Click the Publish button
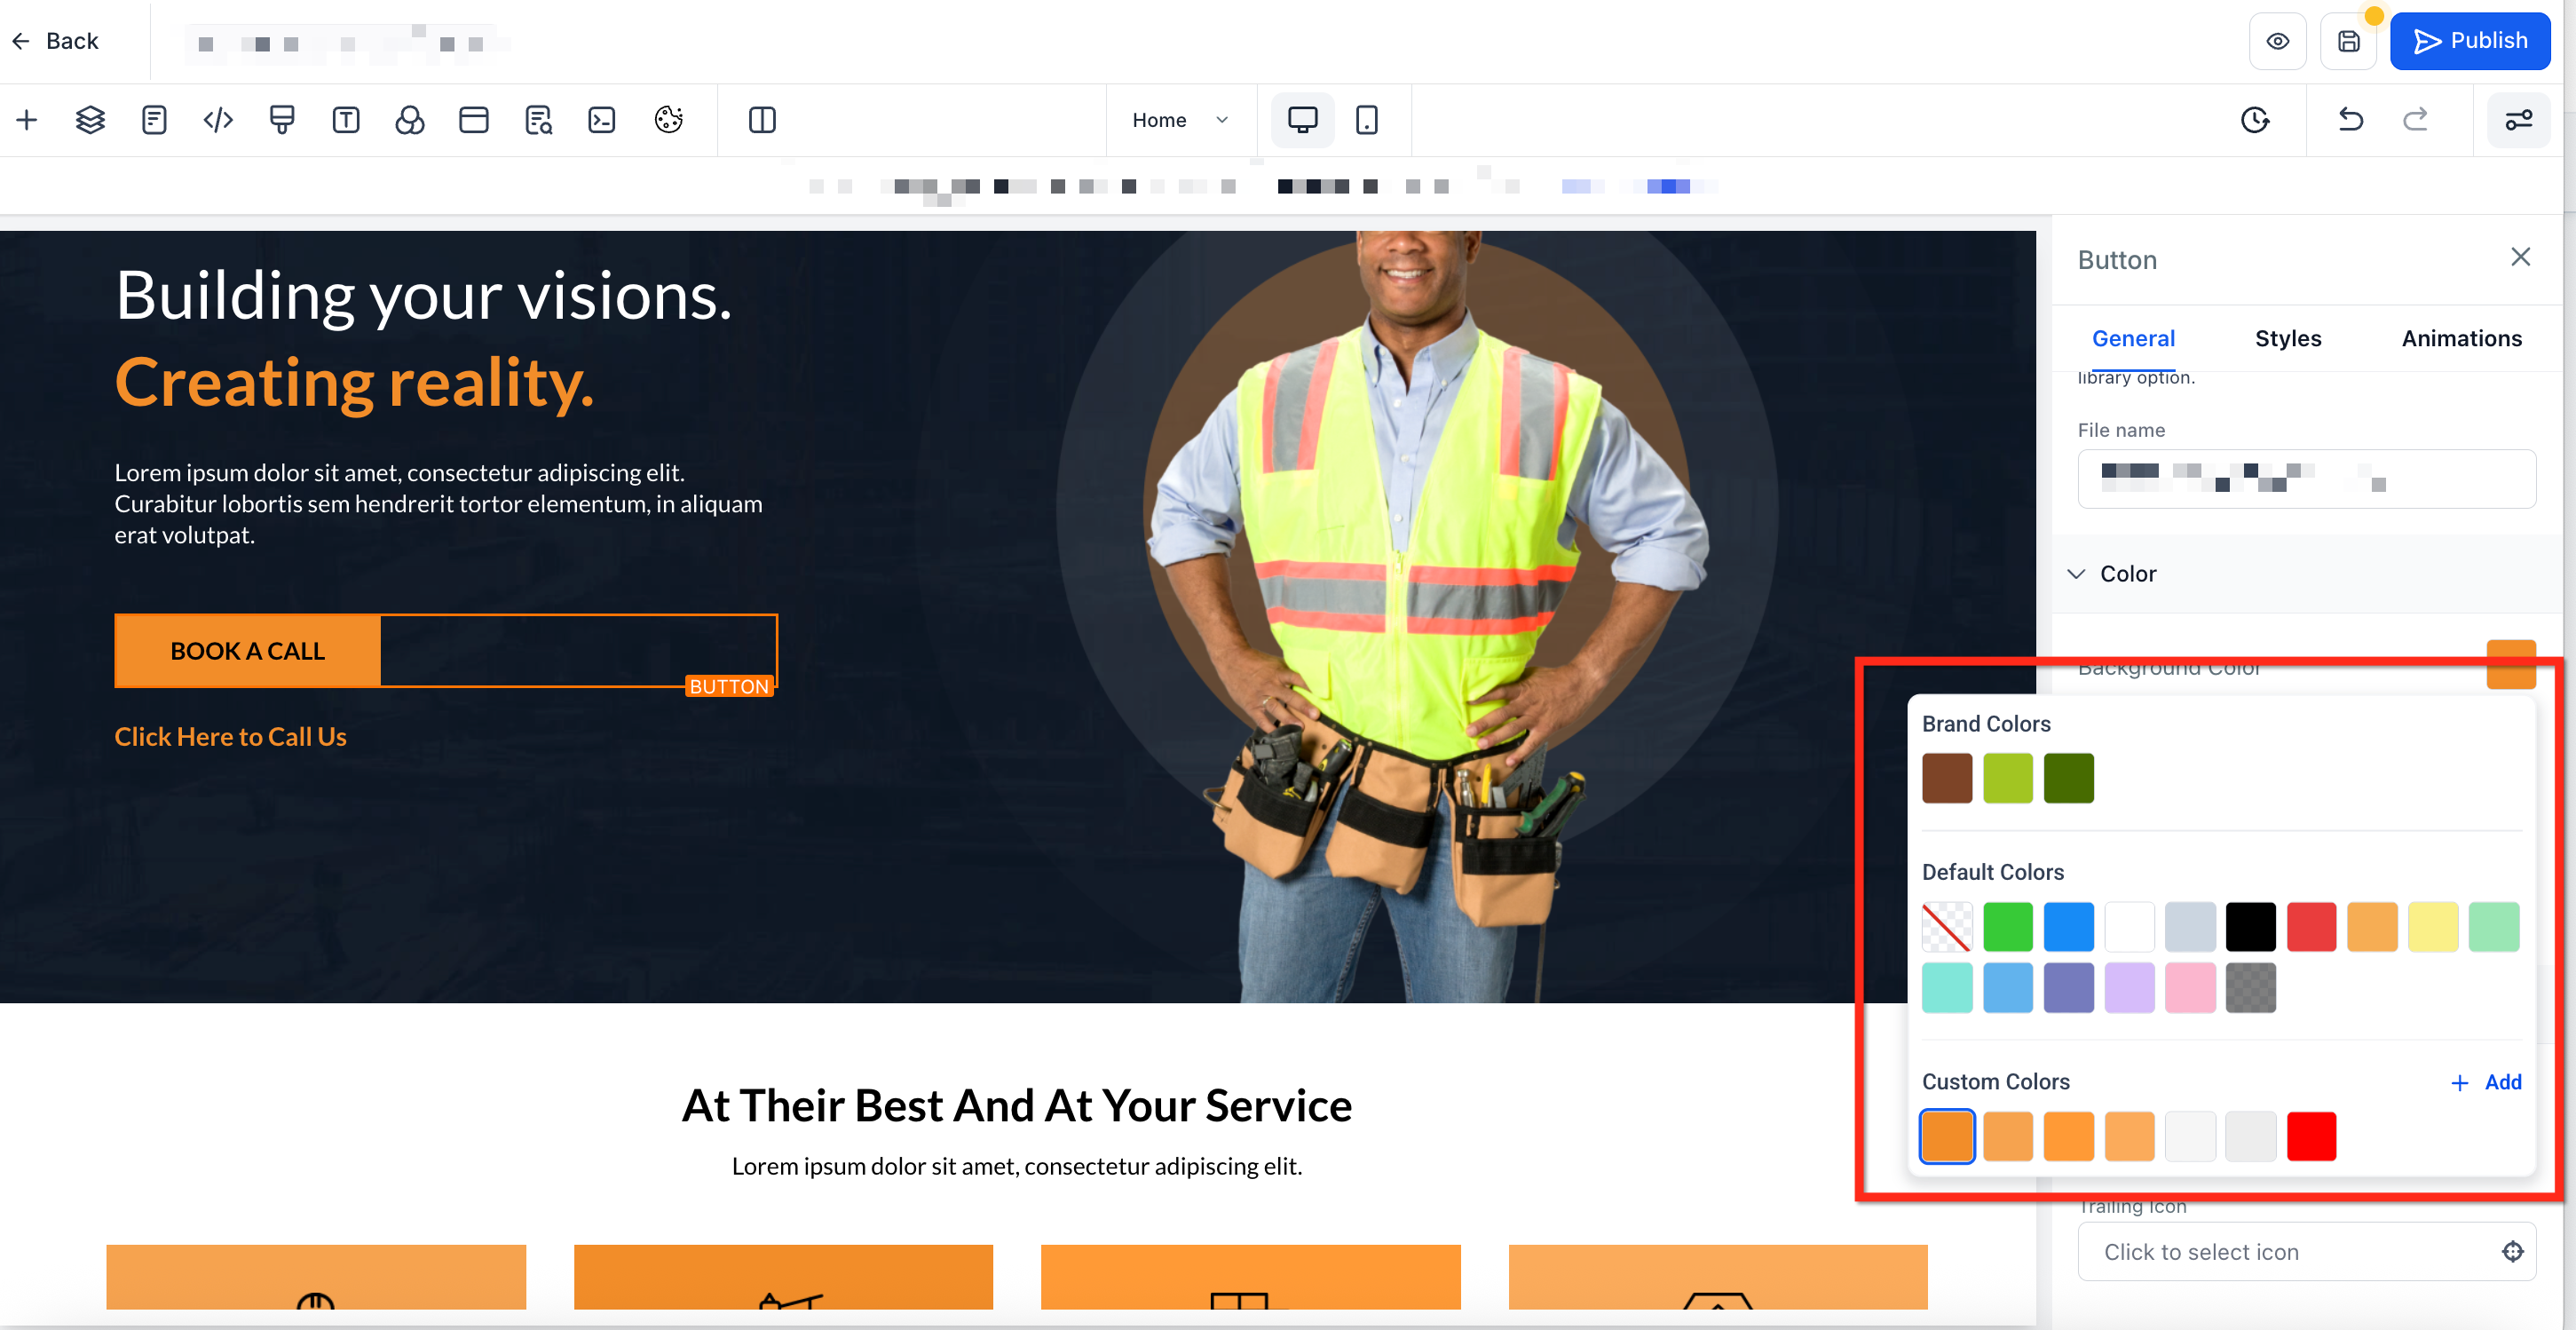Viewport: 2576px width, 1330px height. tap(2469, 41)
